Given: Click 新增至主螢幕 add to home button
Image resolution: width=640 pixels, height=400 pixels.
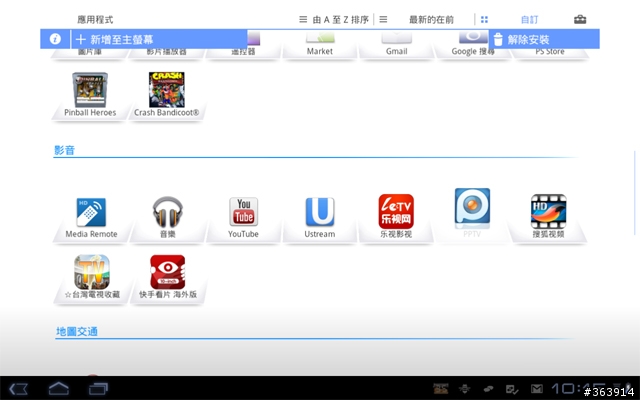Looking at the screenshot, I should pos(159,39).
